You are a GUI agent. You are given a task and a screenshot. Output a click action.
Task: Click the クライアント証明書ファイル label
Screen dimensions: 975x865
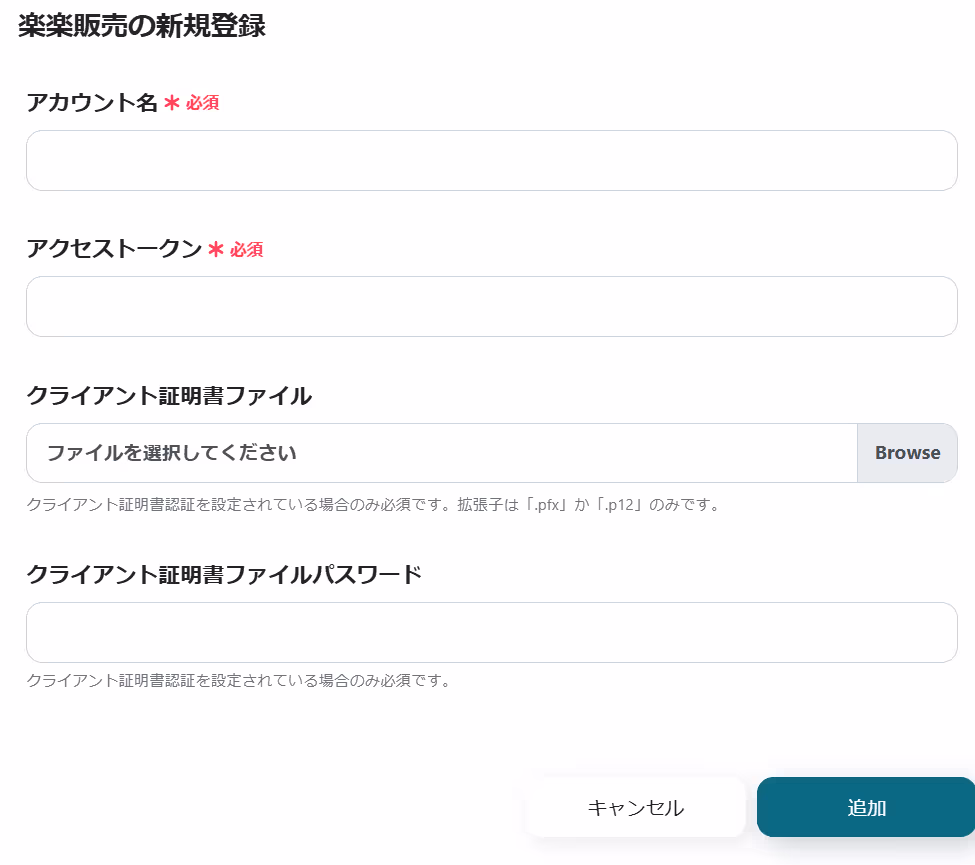pyautogui.click(x=169, y=395)
